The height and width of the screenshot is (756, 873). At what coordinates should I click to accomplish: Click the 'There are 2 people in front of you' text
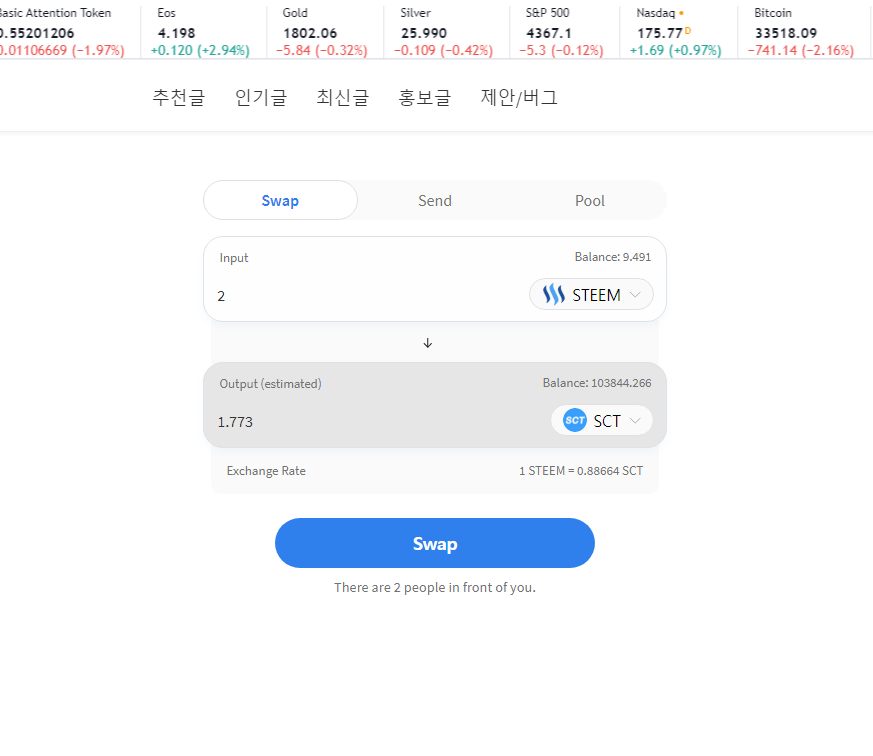coord(435,587)
